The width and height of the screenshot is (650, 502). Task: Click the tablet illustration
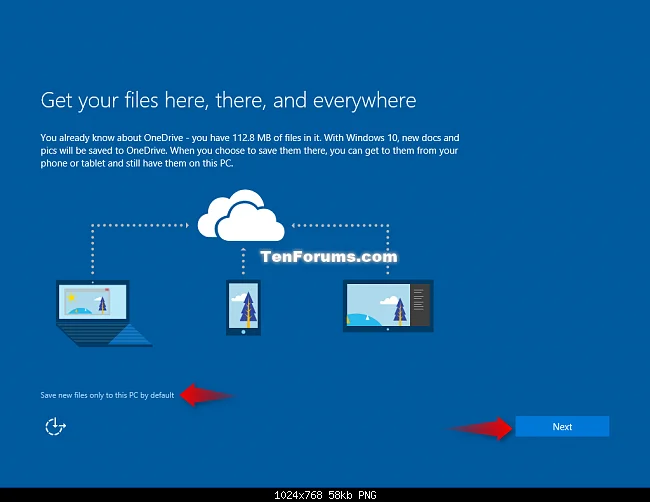point(388,306)
